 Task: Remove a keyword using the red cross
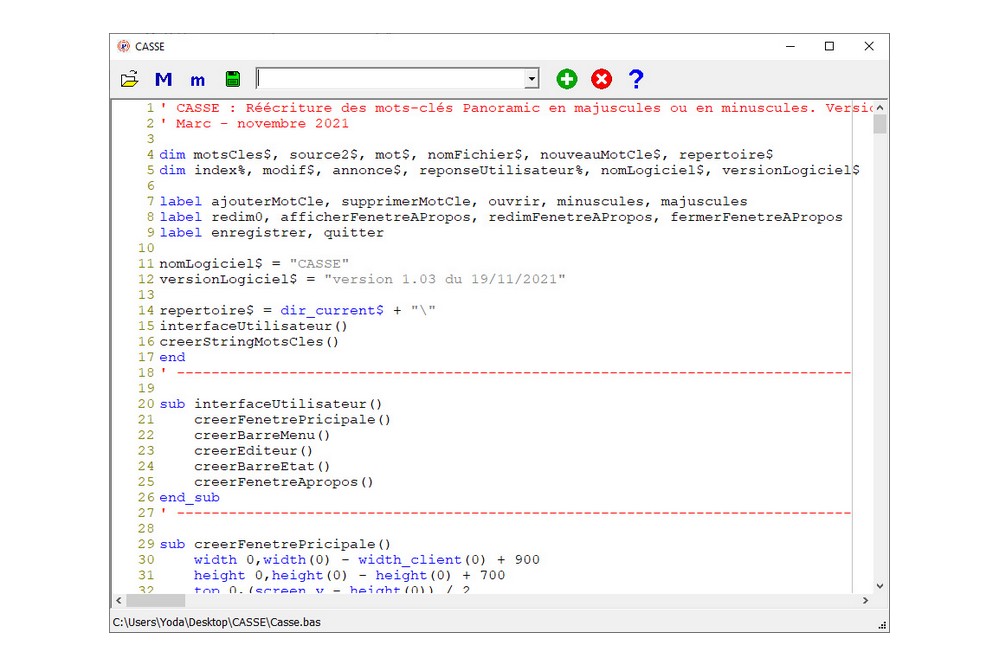(x=601, y=79)
